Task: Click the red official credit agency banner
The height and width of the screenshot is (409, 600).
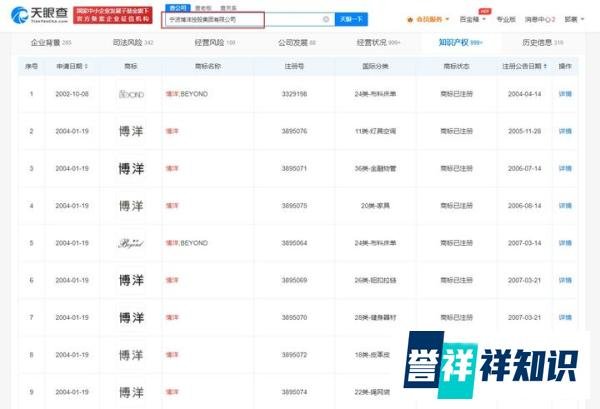Action: (x=112, y=15)
